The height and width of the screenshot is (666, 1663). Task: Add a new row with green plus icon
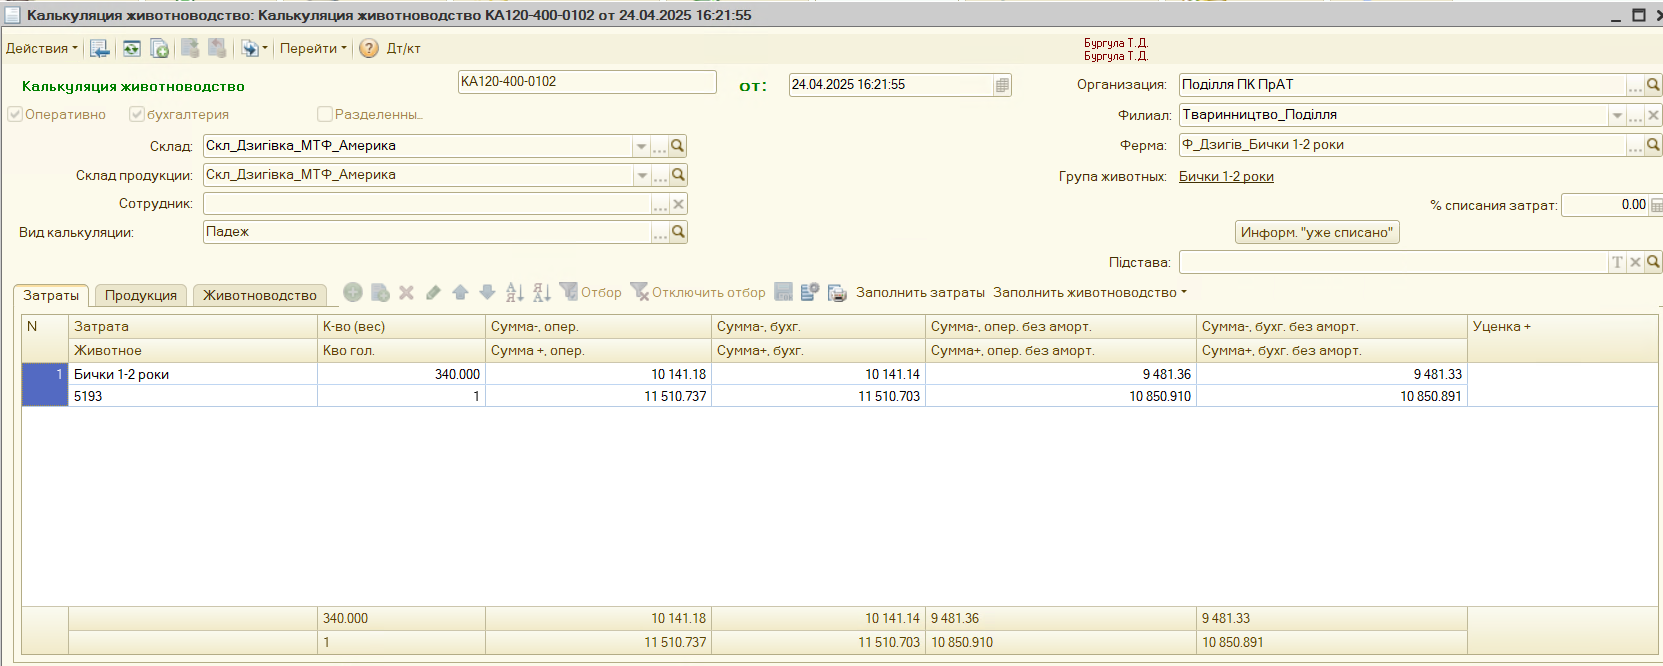(353, 292)
